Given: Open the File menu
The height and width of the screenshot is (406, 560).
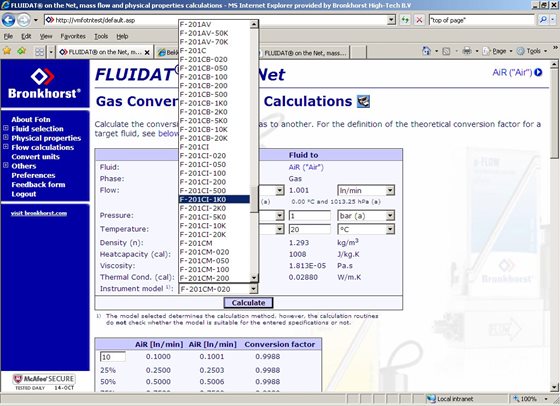Looking at the screenshot, I should click(8, 36).
